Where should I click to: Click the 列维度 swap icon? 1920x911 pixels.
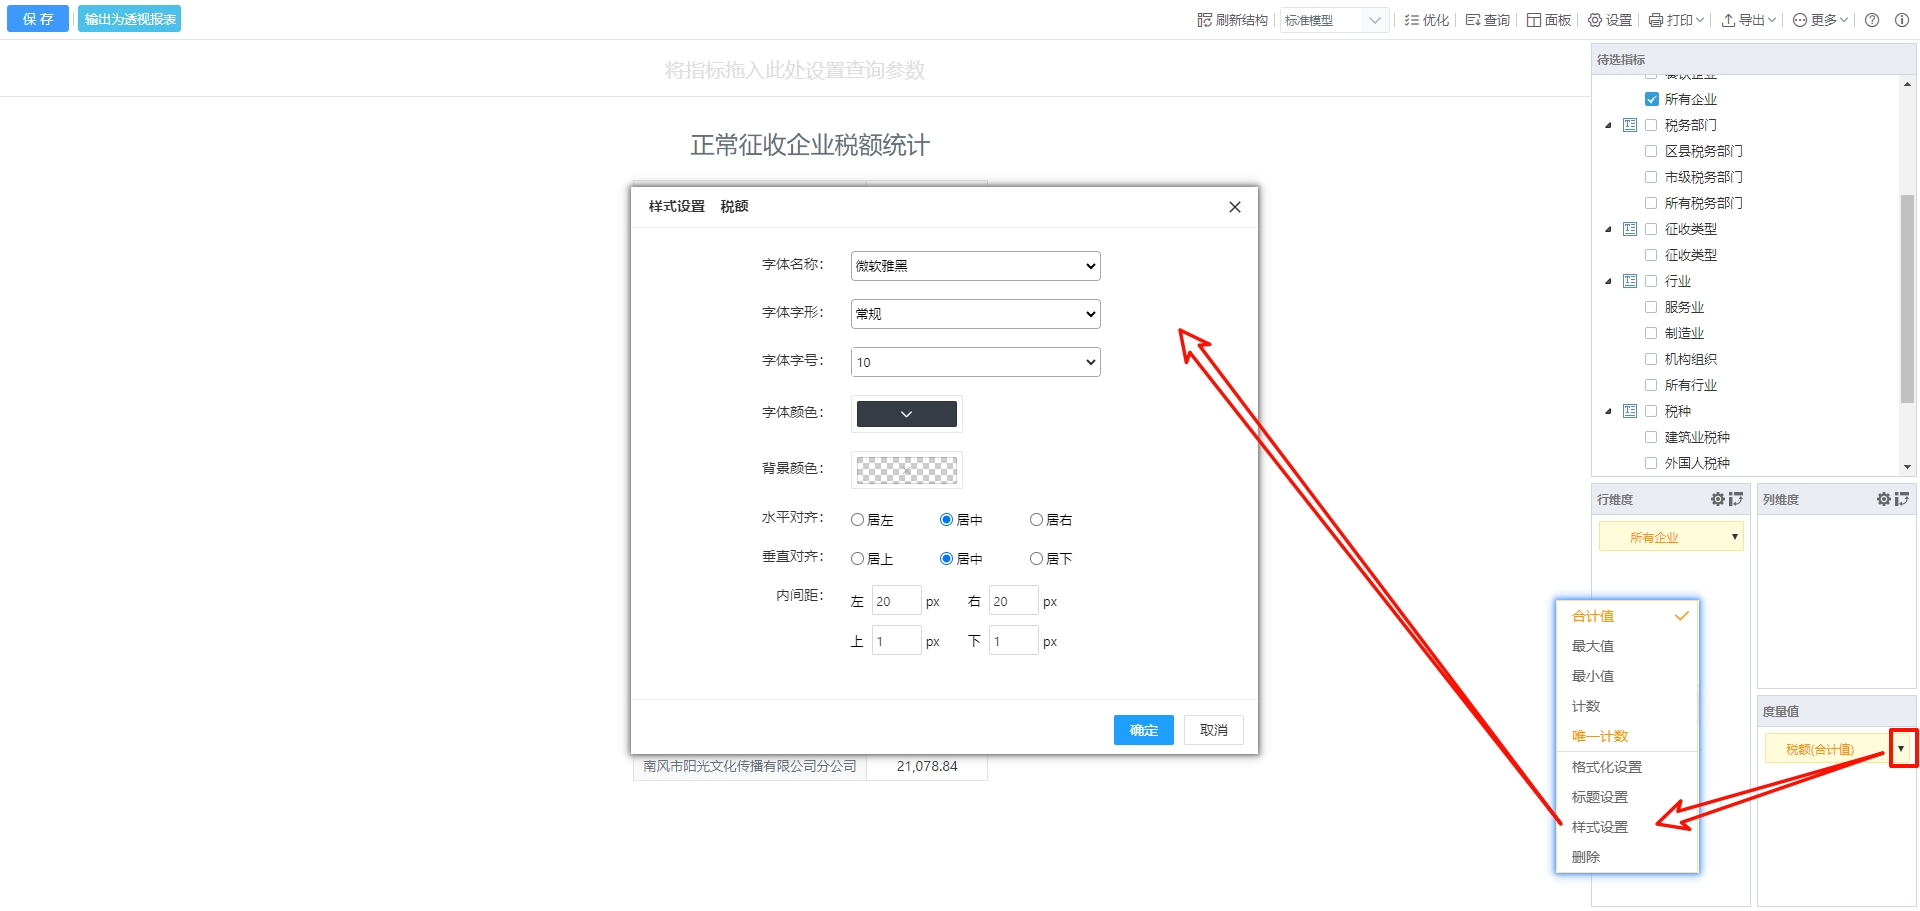tap(1901, 499)
